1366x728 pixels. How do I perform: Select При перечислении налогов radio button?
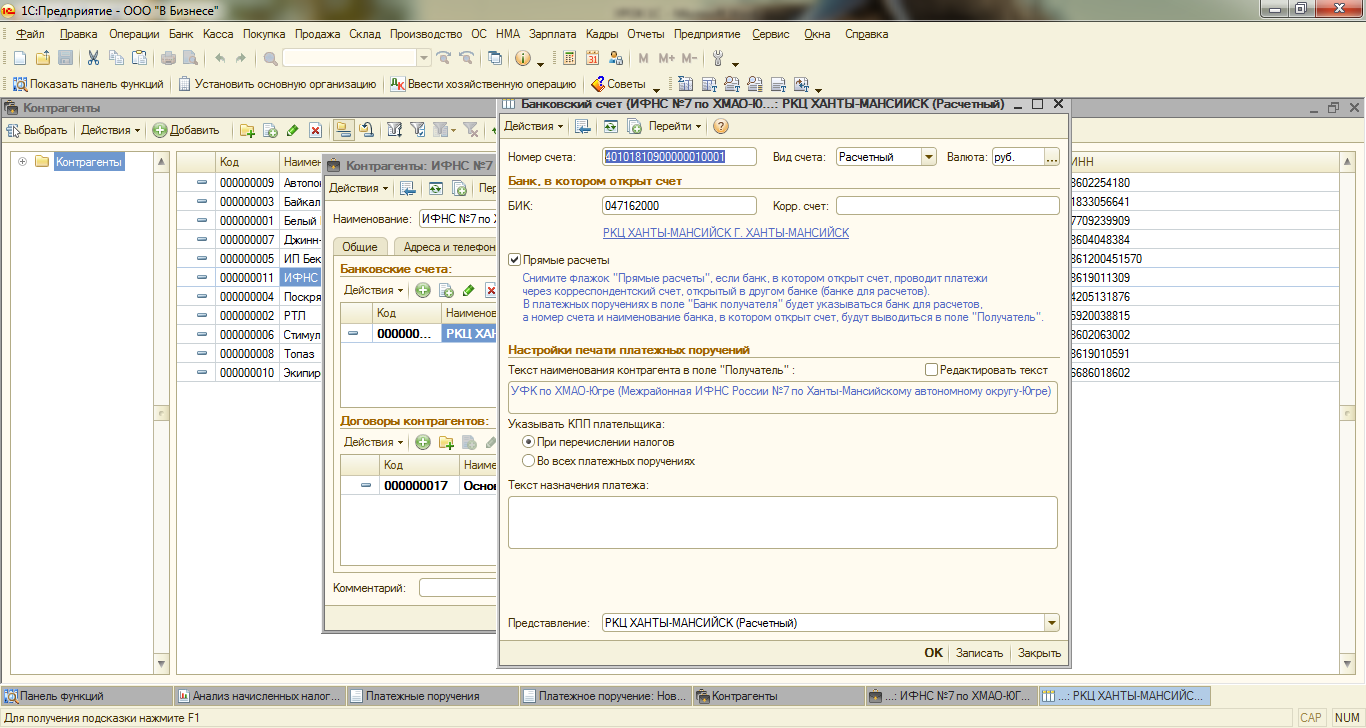[x=529, y=441]
